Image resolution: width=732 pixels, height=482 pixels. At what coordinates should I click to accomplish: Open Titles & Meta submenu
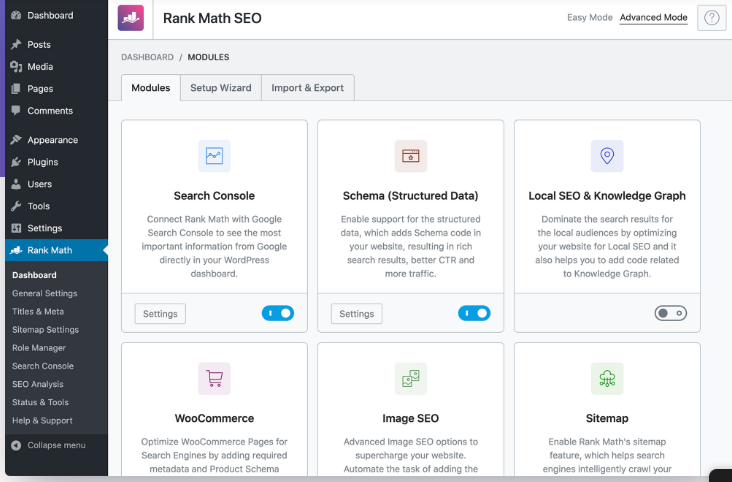38,312
